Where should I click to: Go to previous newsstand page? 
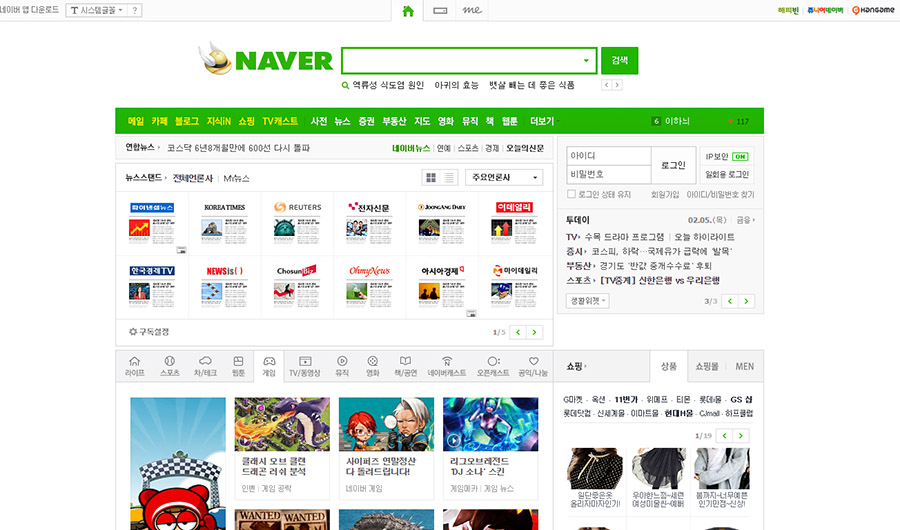pyautogui.click(x=518, y=332)
